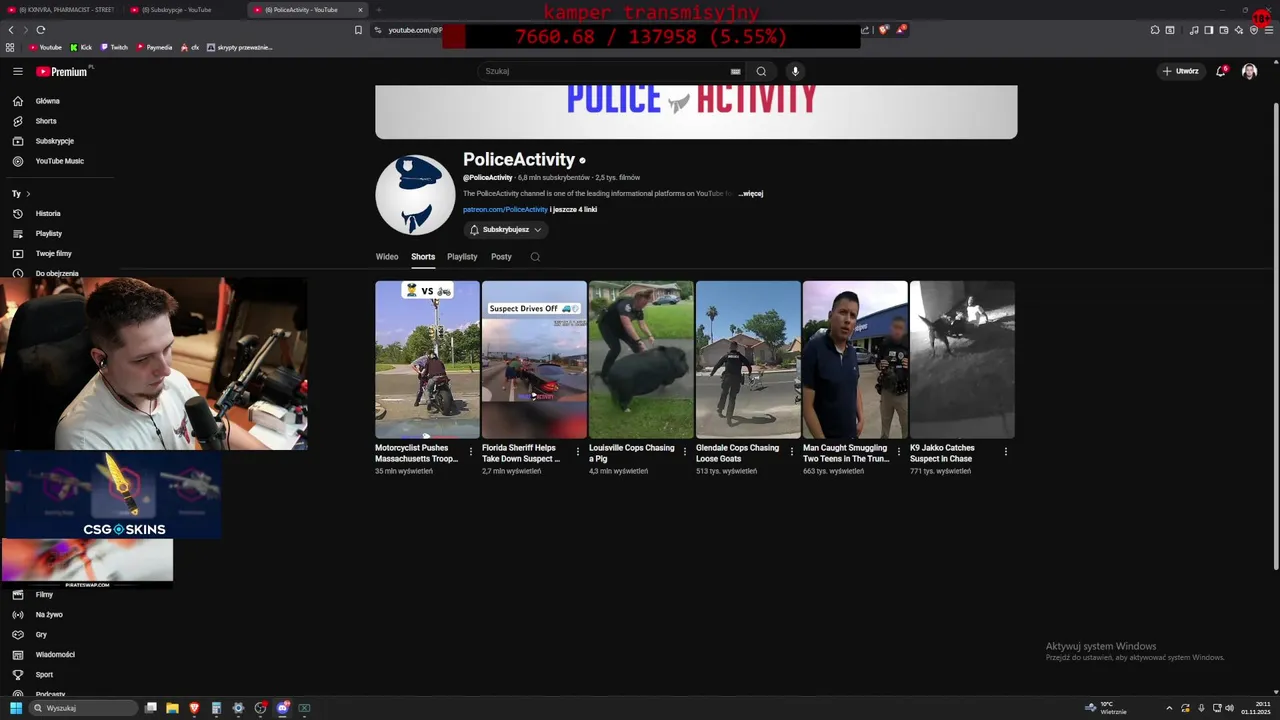Open the Brave VPN shield icon
This screenshot has width=1280, height=720.
1254,30
